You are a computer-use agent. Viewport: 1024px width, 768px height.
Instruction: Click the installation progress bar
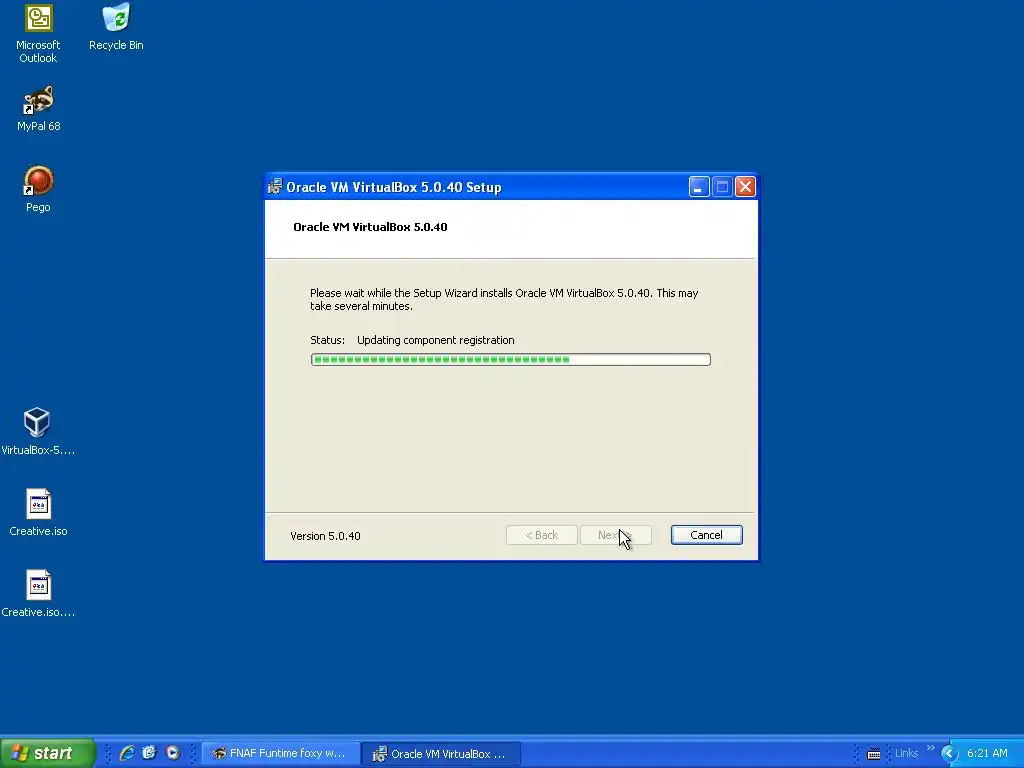[x=511, y=359]
